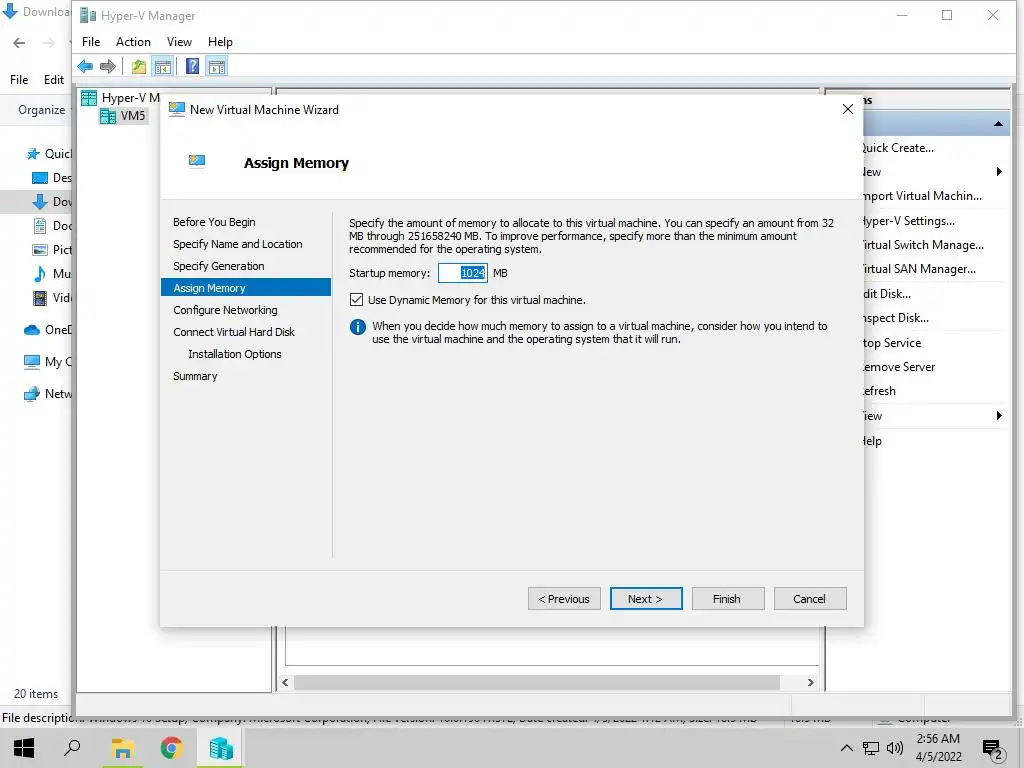Click the taskbar Search magnifier icon
This screenshot has height=768, width=1024.
point(72,748)
